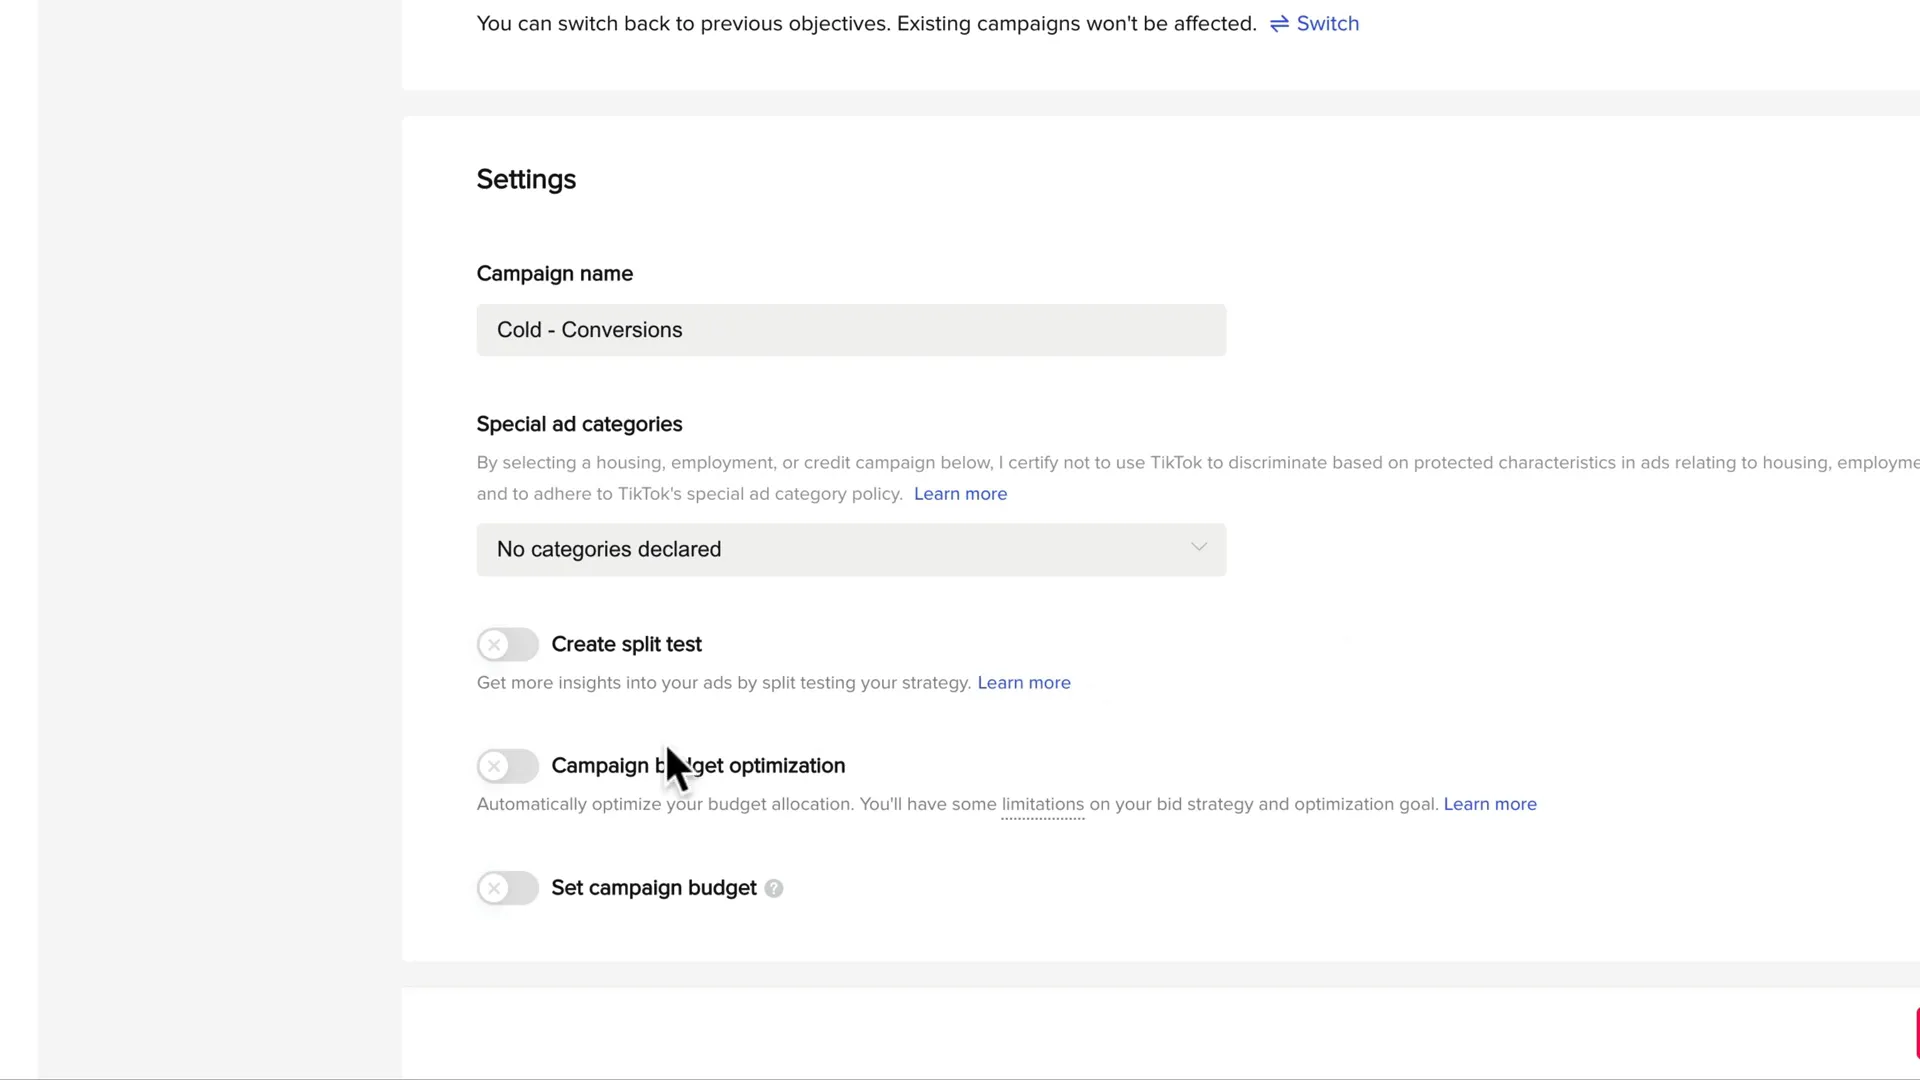
Task: Click the Create split test label
Action: point(626,645)
